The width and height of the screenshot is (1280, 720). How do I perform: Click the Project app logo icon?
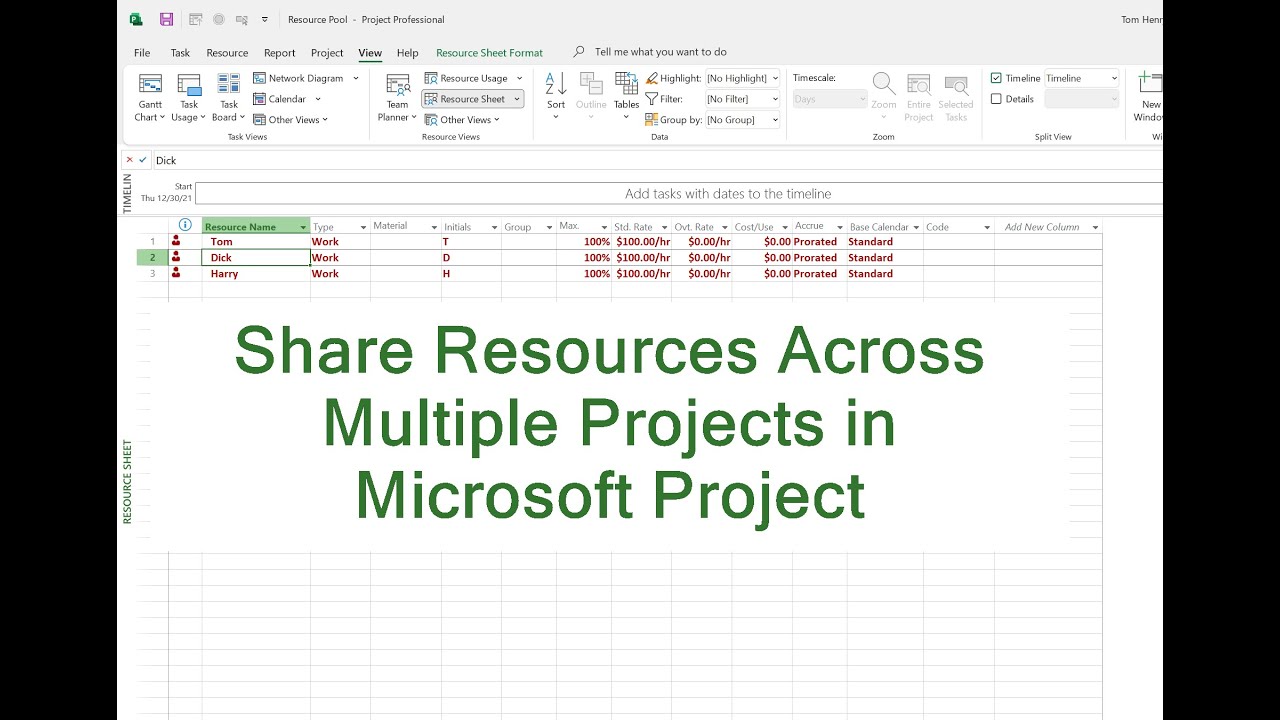click(x=137, y=19)
